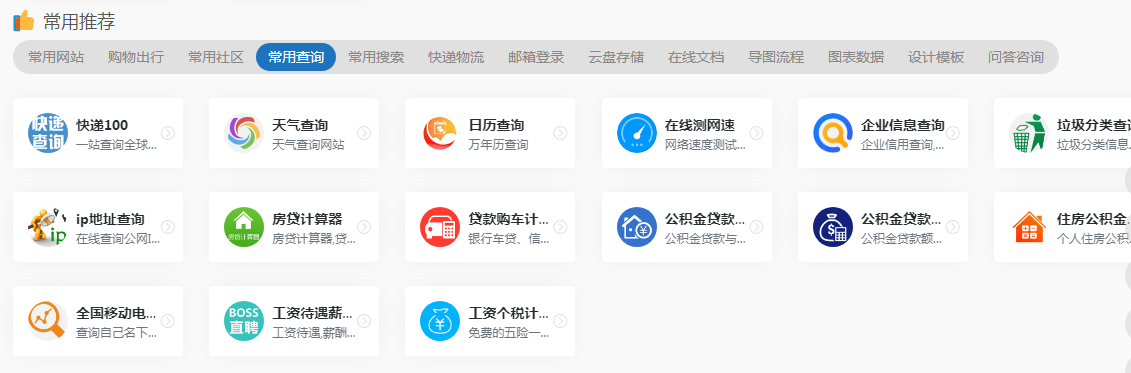
Task: Click the arrow on the 在线测网速 card
Action: coord(757,133)
